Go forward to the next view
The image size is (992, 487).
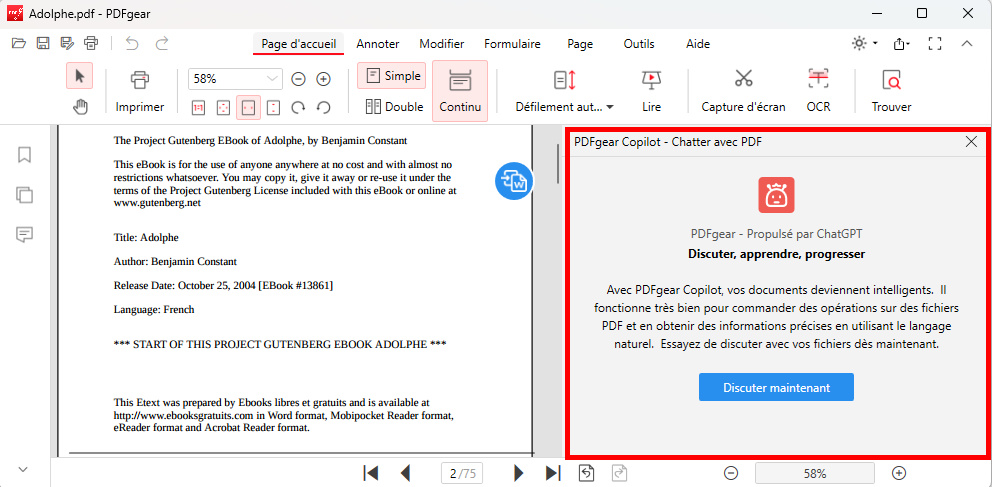coord(619,472)
